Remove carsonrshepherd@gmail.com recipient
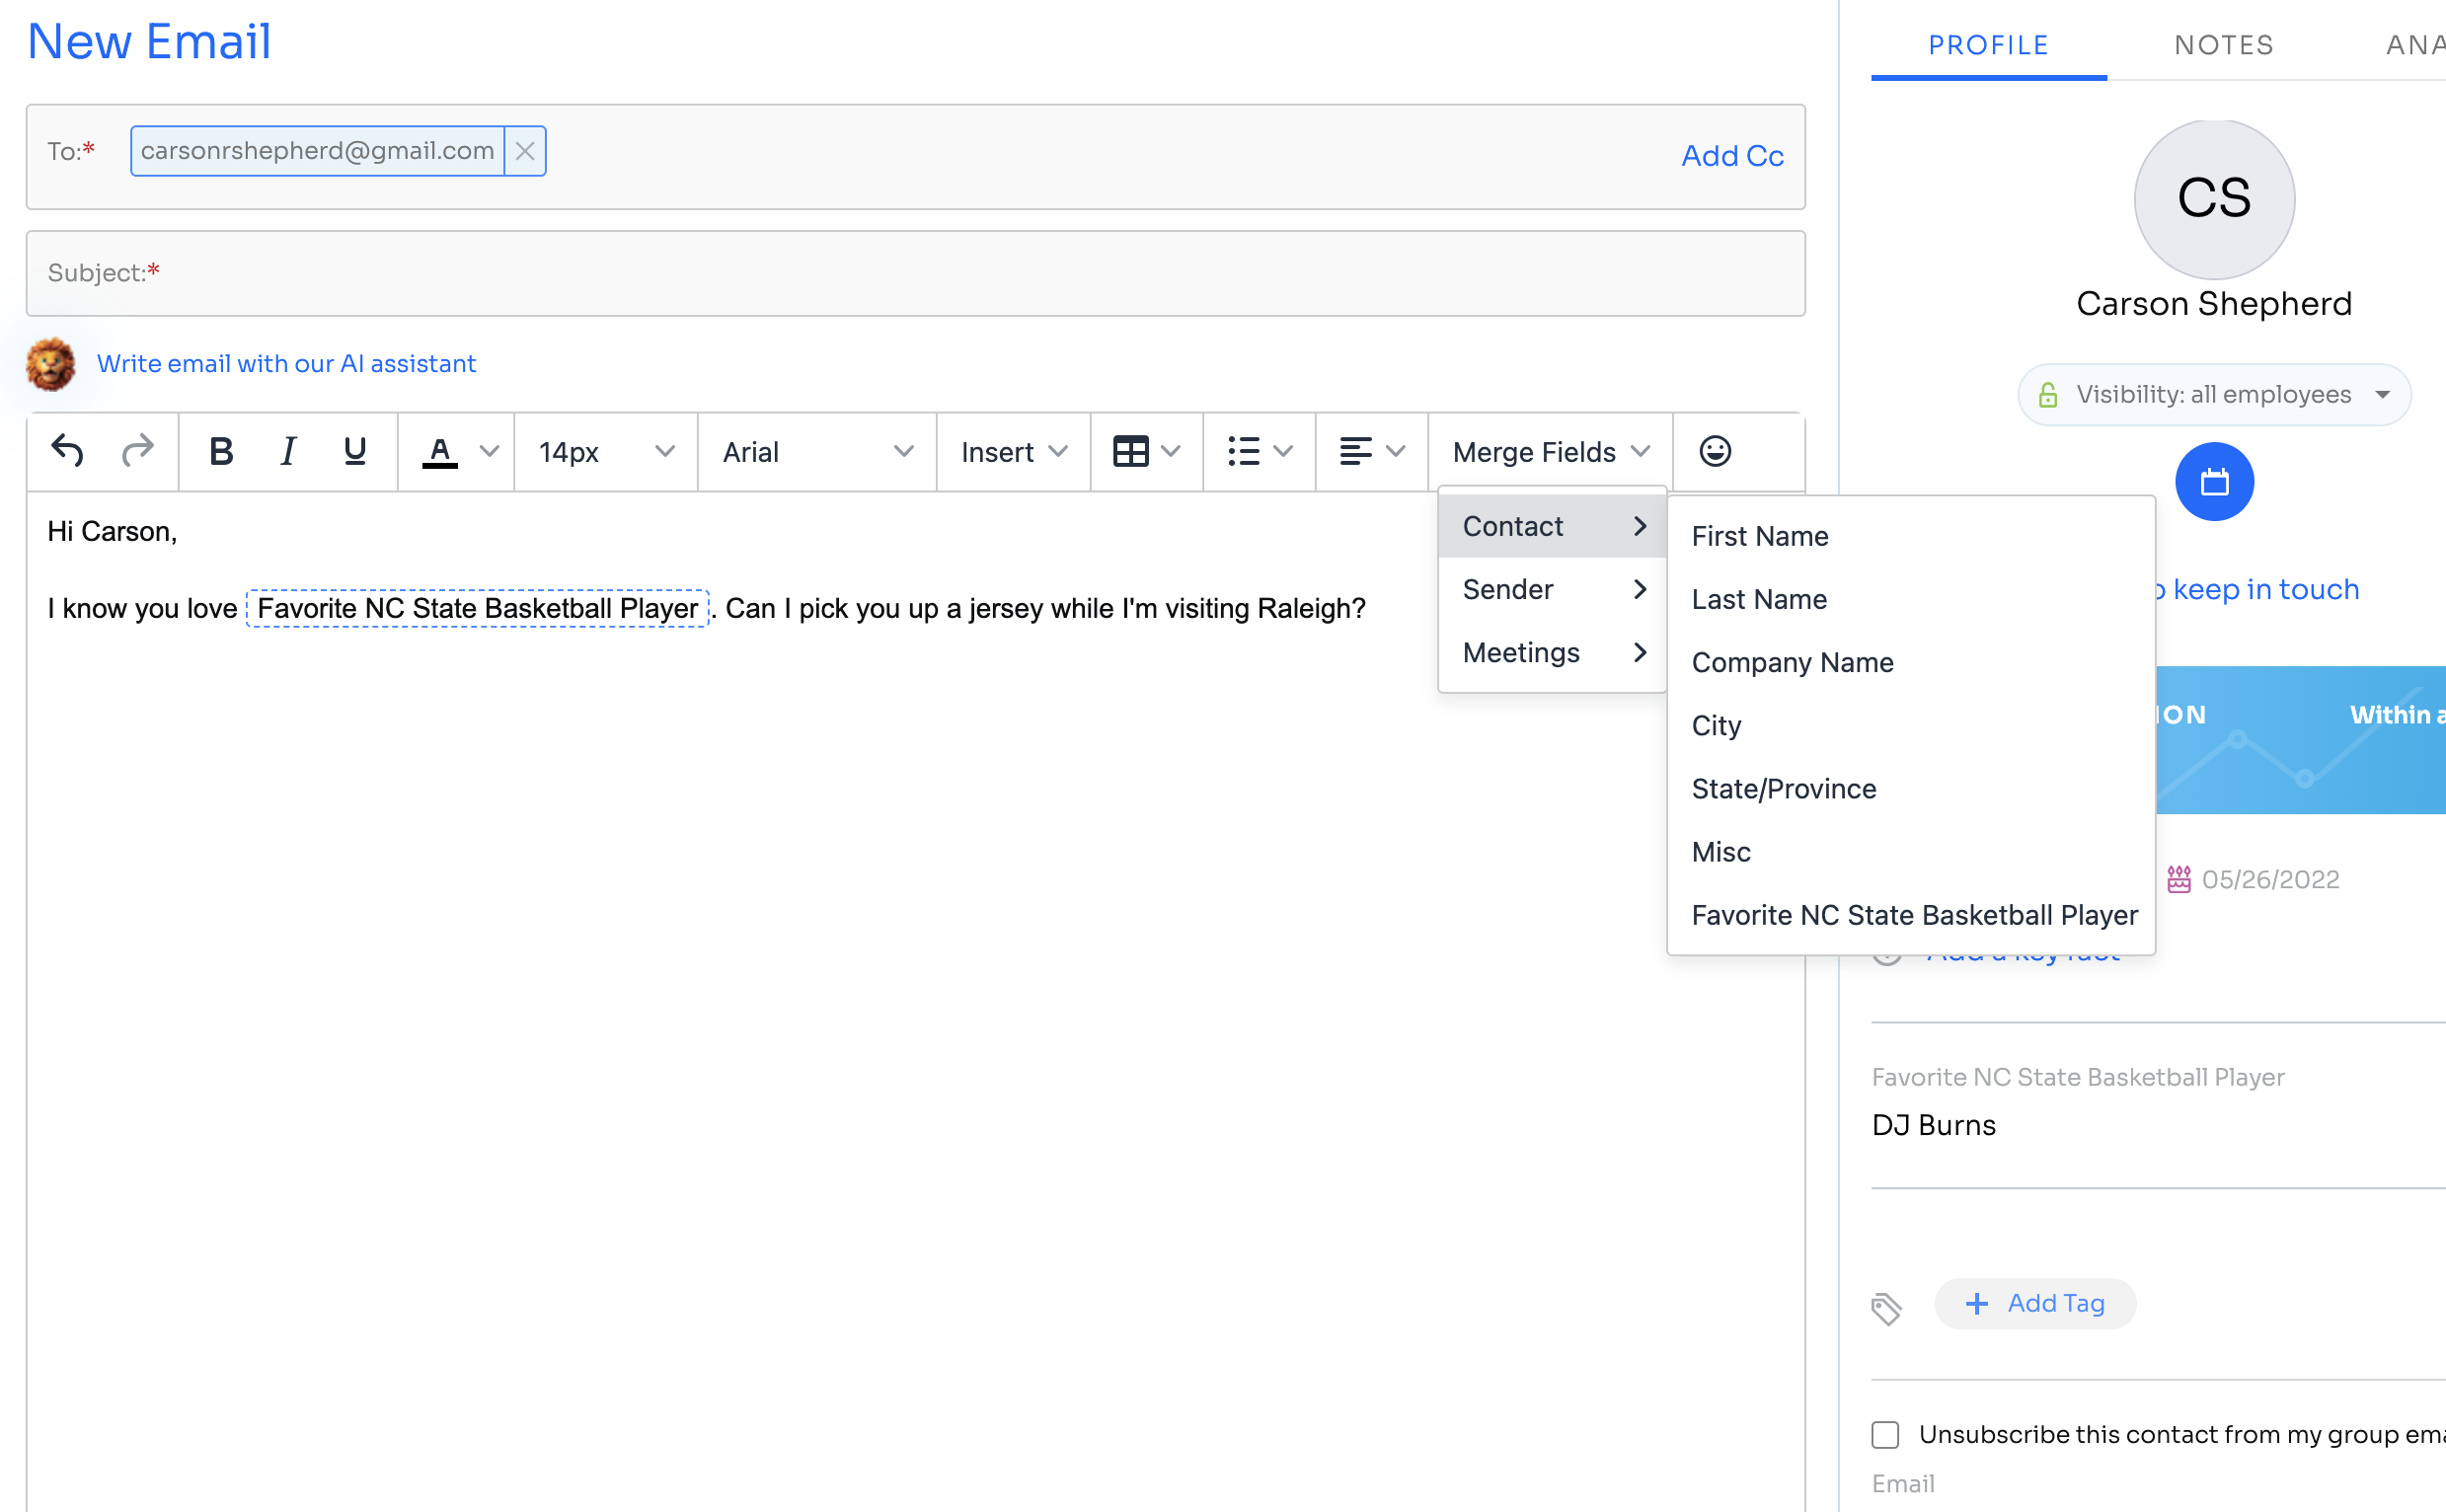2446x1512 pixels. [524, 151]
